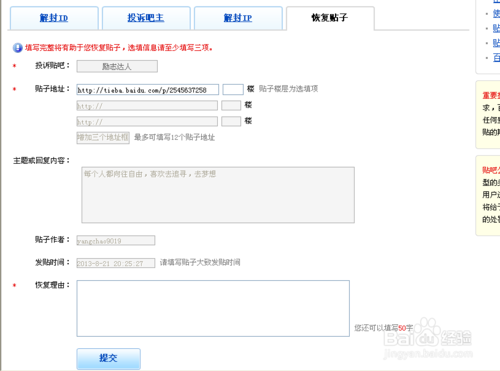Click the floor box of the third address

tap(231, 121)
